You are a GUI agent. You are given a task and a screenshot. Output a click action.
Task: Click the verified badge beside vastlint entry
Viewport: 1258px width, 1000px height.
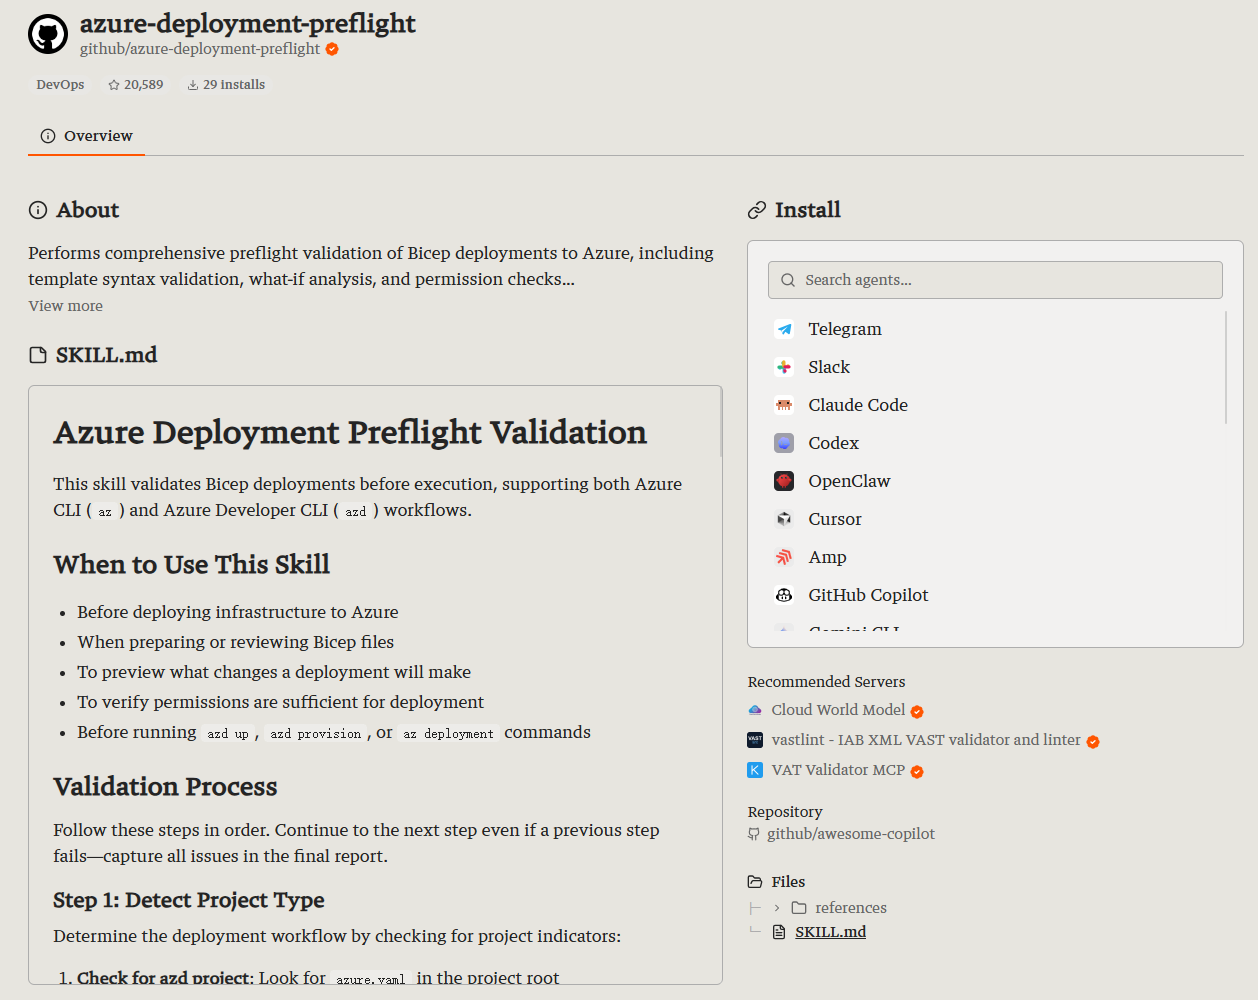tap(1093, 742)
